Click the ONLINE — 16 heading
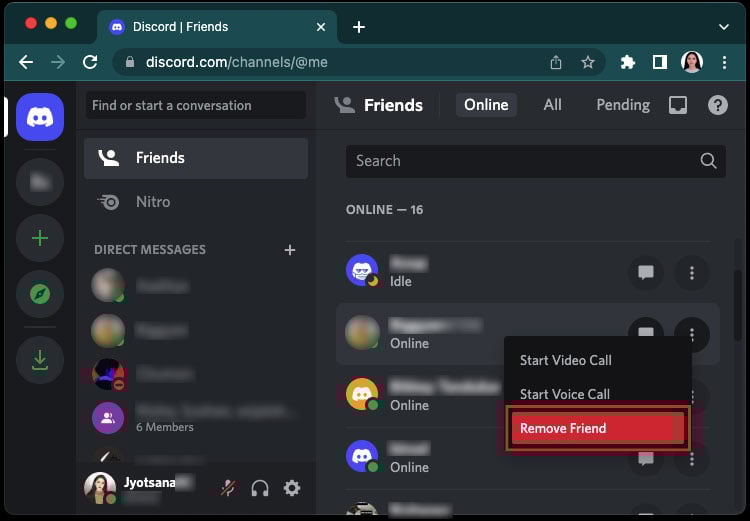Screen dimensions: 750x521 coord(384,210)
